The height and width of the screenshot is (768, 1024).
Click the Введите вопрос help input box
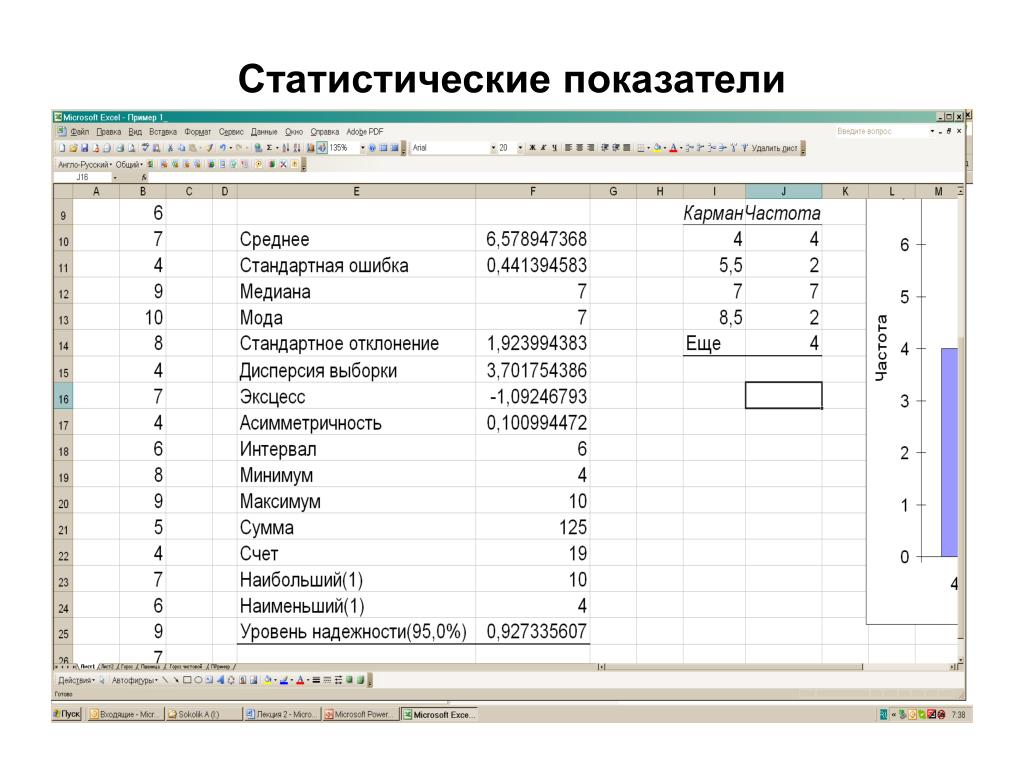[x=881, y=131]
